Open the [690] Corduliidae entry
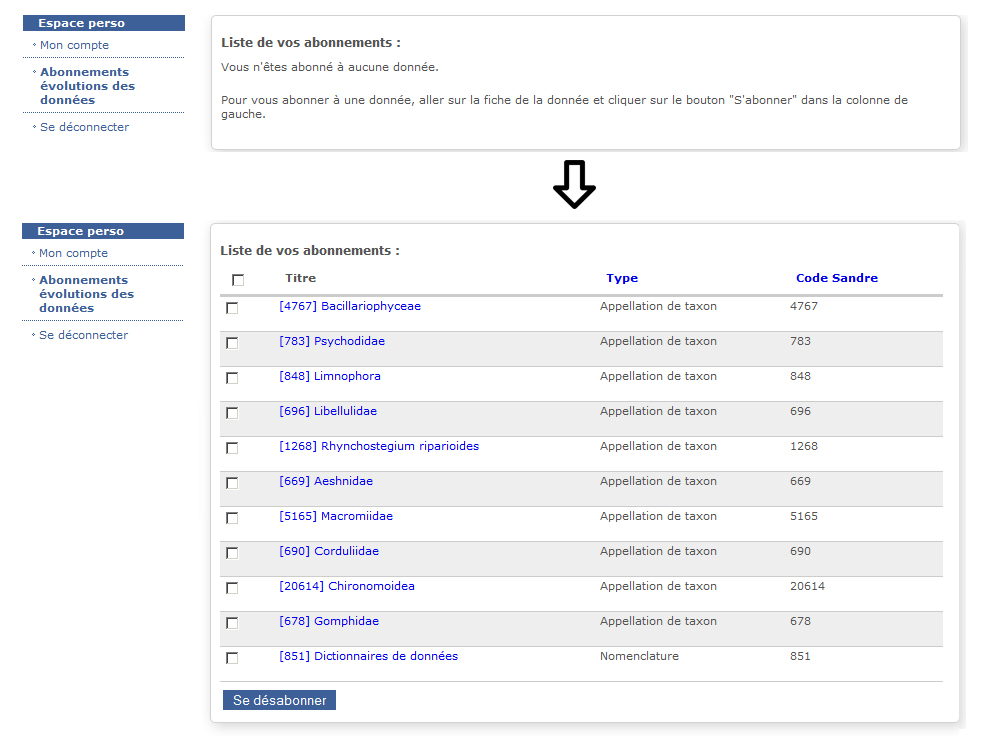Screen dimensions: 991x750 329,551
